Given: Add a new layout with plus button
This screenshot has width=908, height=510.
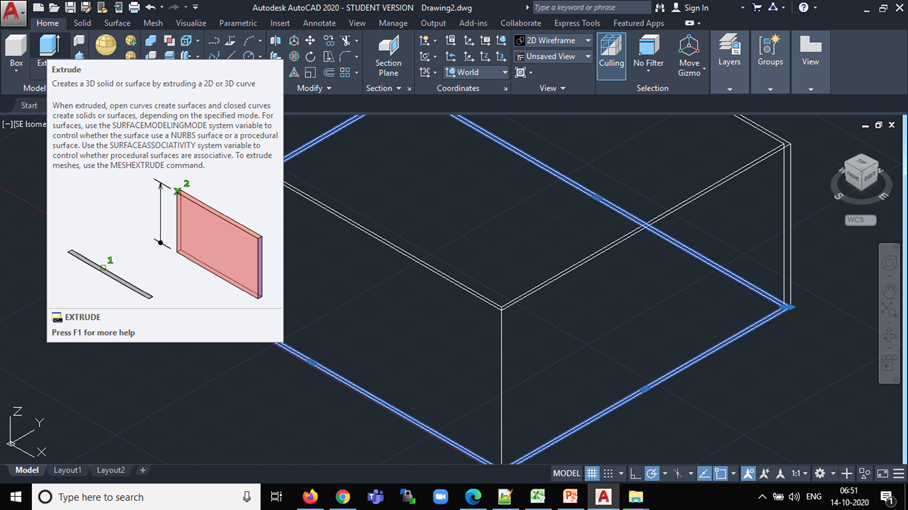Looking at the screenshot, I should pyautogui.click(x=142, y=470).
